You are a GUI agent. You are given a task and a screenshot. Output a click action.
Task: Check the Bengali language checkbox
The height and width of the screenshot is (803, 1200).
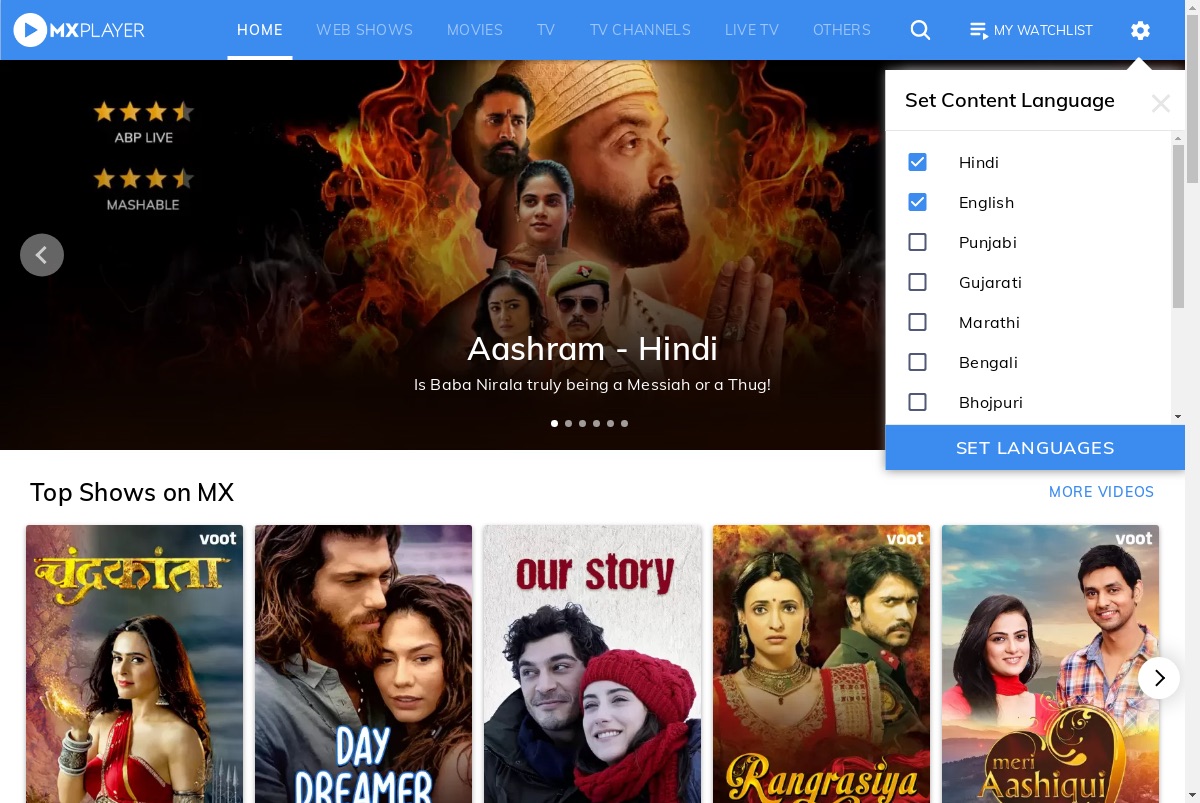917,362
